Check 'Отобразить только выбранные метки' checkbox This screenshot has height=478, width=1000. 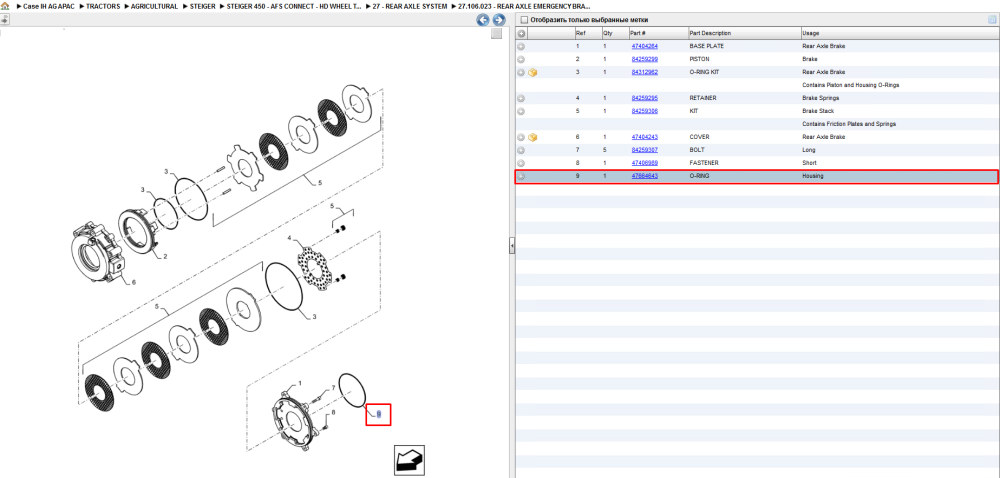[x=524, y=20]
